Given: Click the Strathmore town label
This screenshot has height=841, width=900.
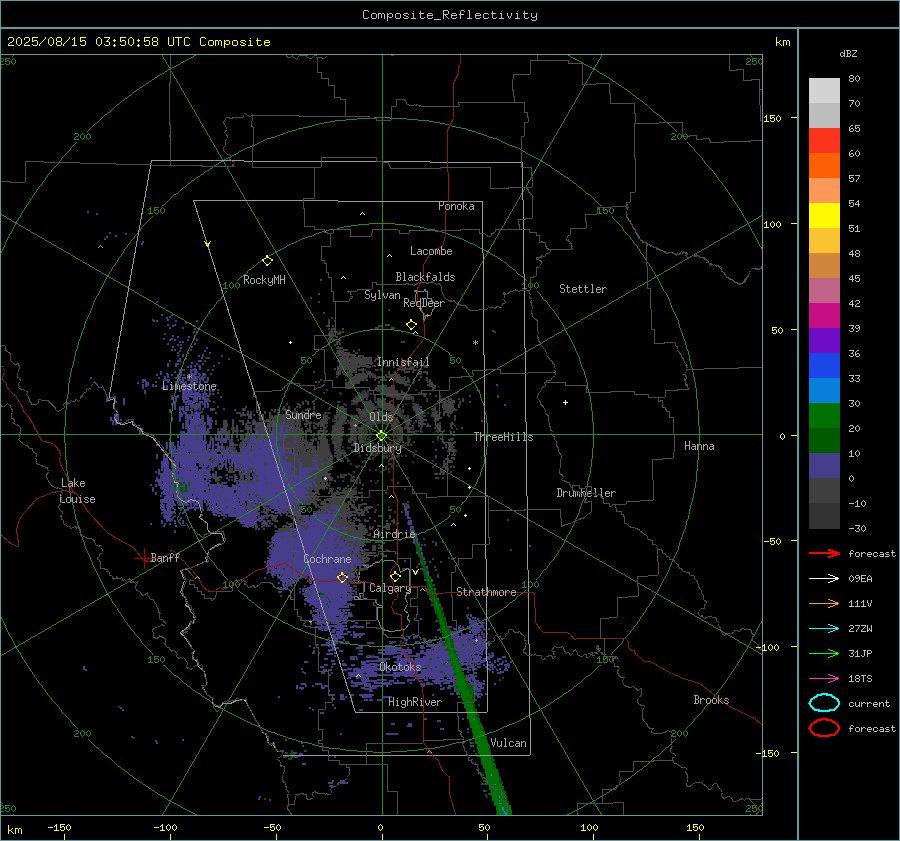Looking at the screenshot, I should coord(486,592).
